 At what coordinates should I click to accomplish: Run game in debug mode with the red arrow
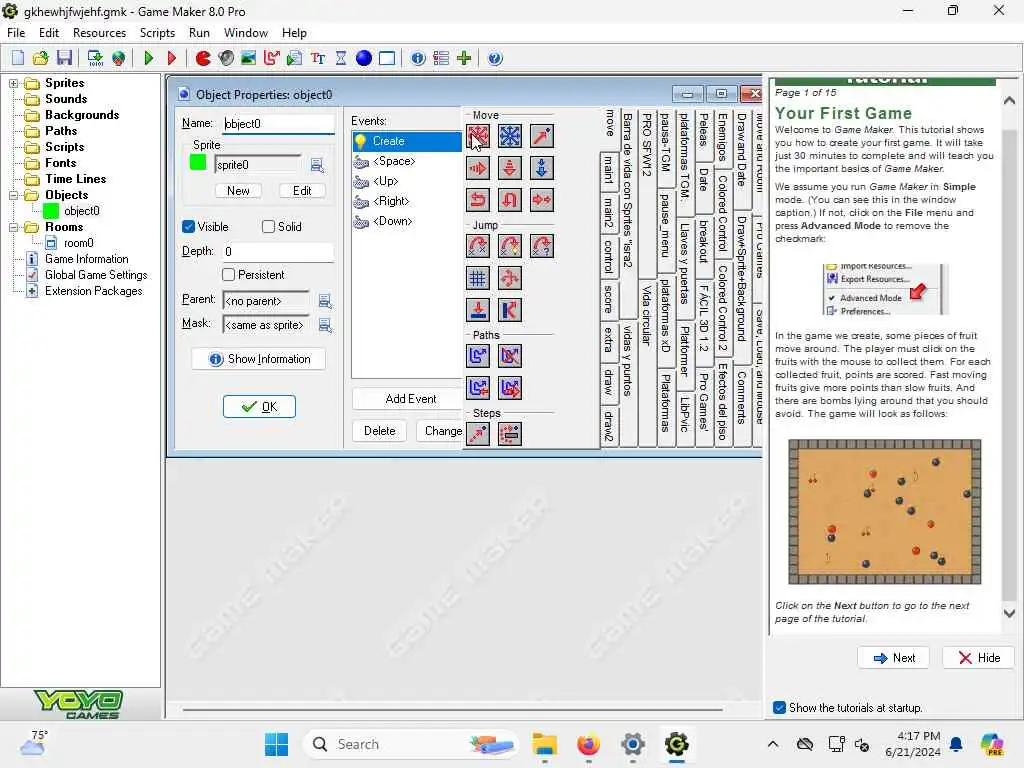pyautogui.click(x=172, y=58)
